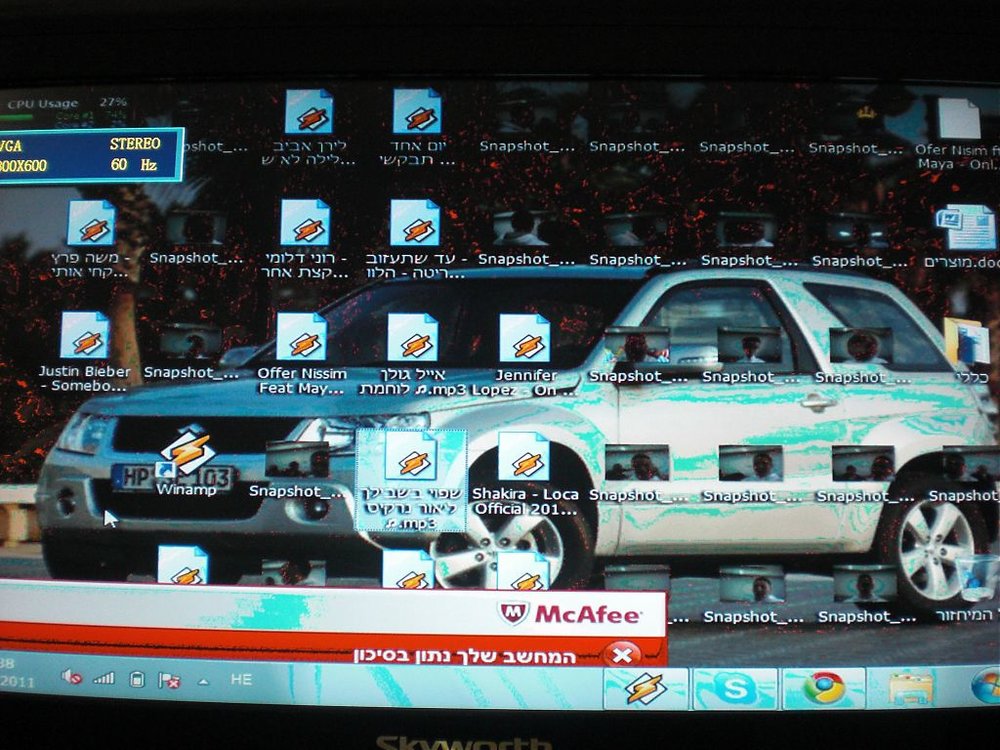The image size is (1000, 750).
Task: Select the לירן אביב לילה לא audio file
Action: click(309, 128)
